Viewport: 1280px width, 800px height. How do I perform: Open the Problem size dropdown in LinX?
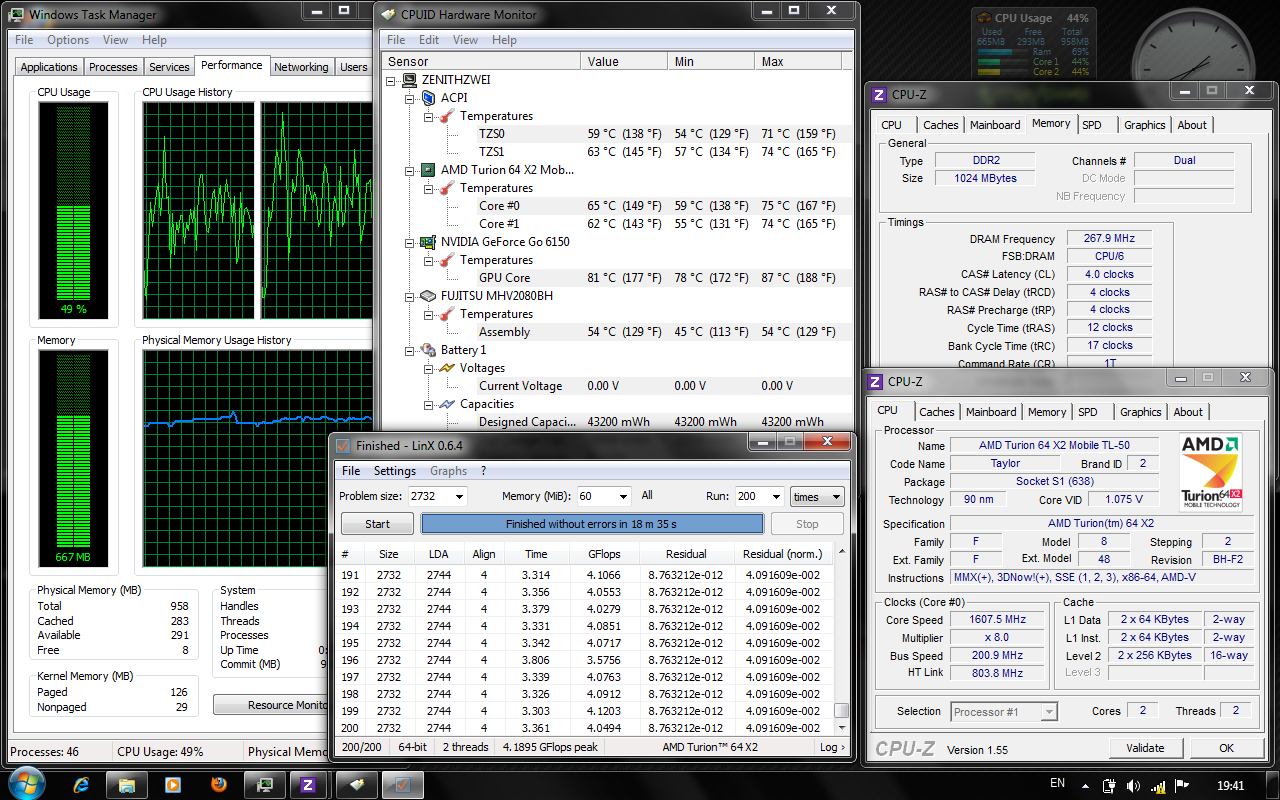point(459,497)
